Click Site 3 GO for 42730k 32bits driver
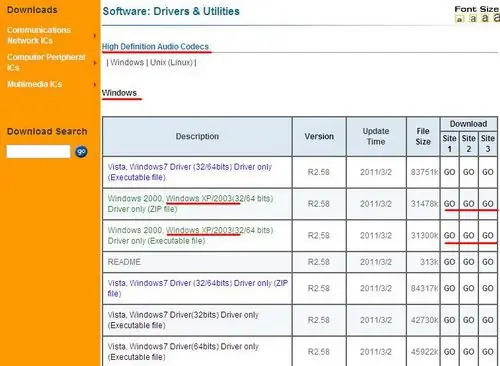This screenshot has height=366, width=500. click(x=488, y=320)
